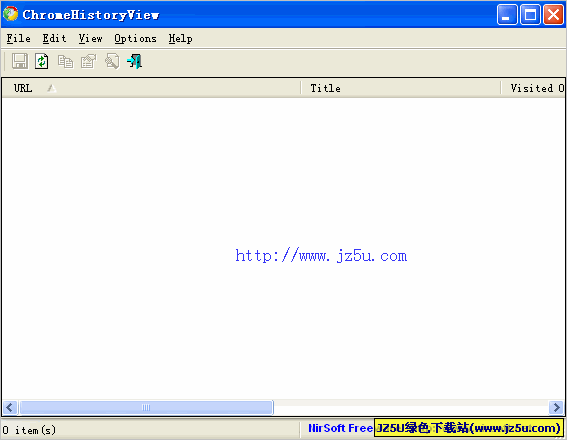Viewport: 567px width, 440px height.
Task: Sort the list by Title column header
Action: (401, 88)
